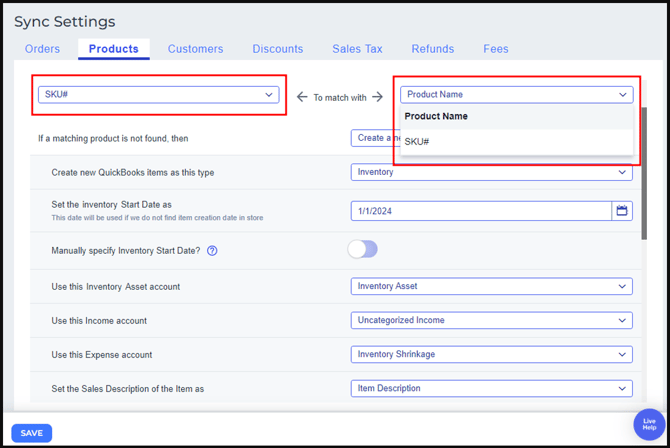Choose Product Name option in the list
Screen dimensions: 670x448
436,117
